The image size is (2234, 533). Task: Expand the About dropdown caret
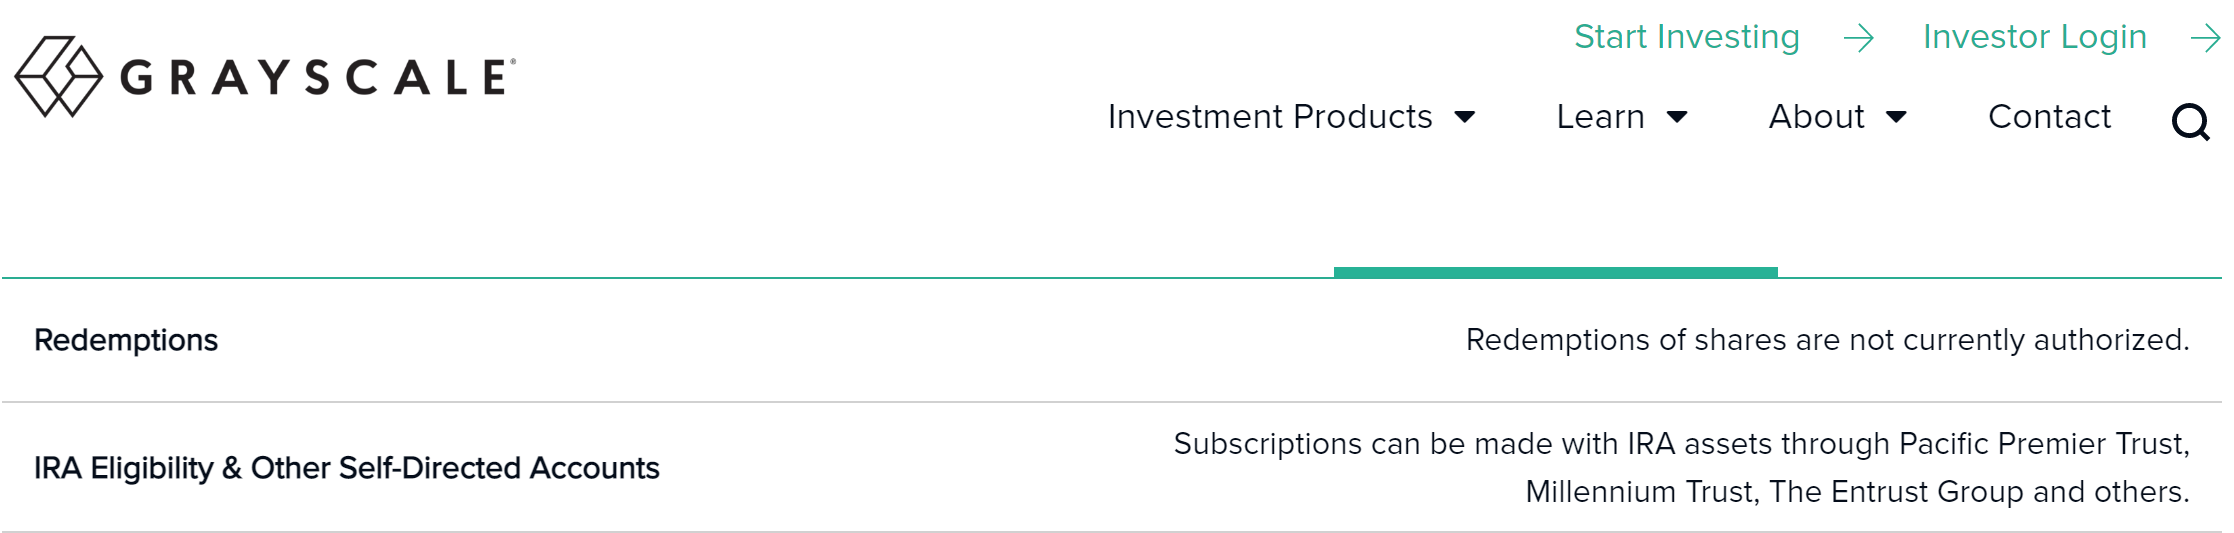[1896, 117]
